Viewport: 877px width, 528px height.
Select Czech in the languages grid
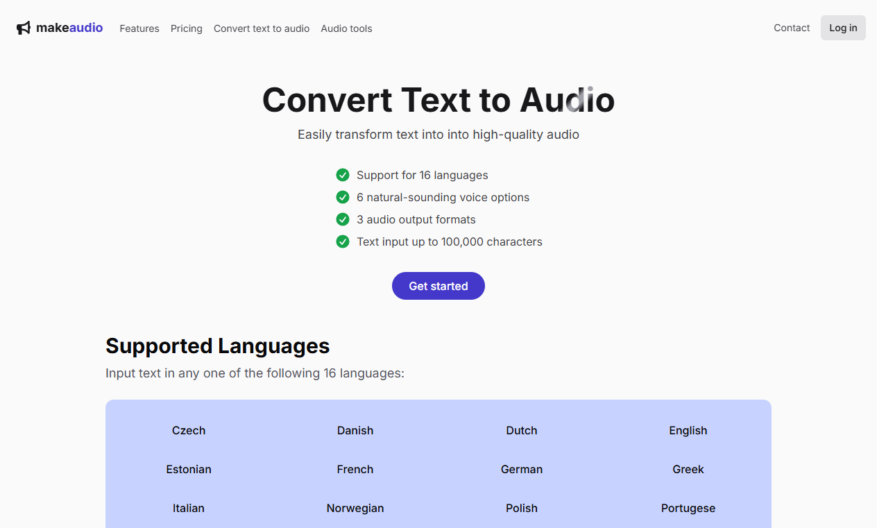[188, 431]
